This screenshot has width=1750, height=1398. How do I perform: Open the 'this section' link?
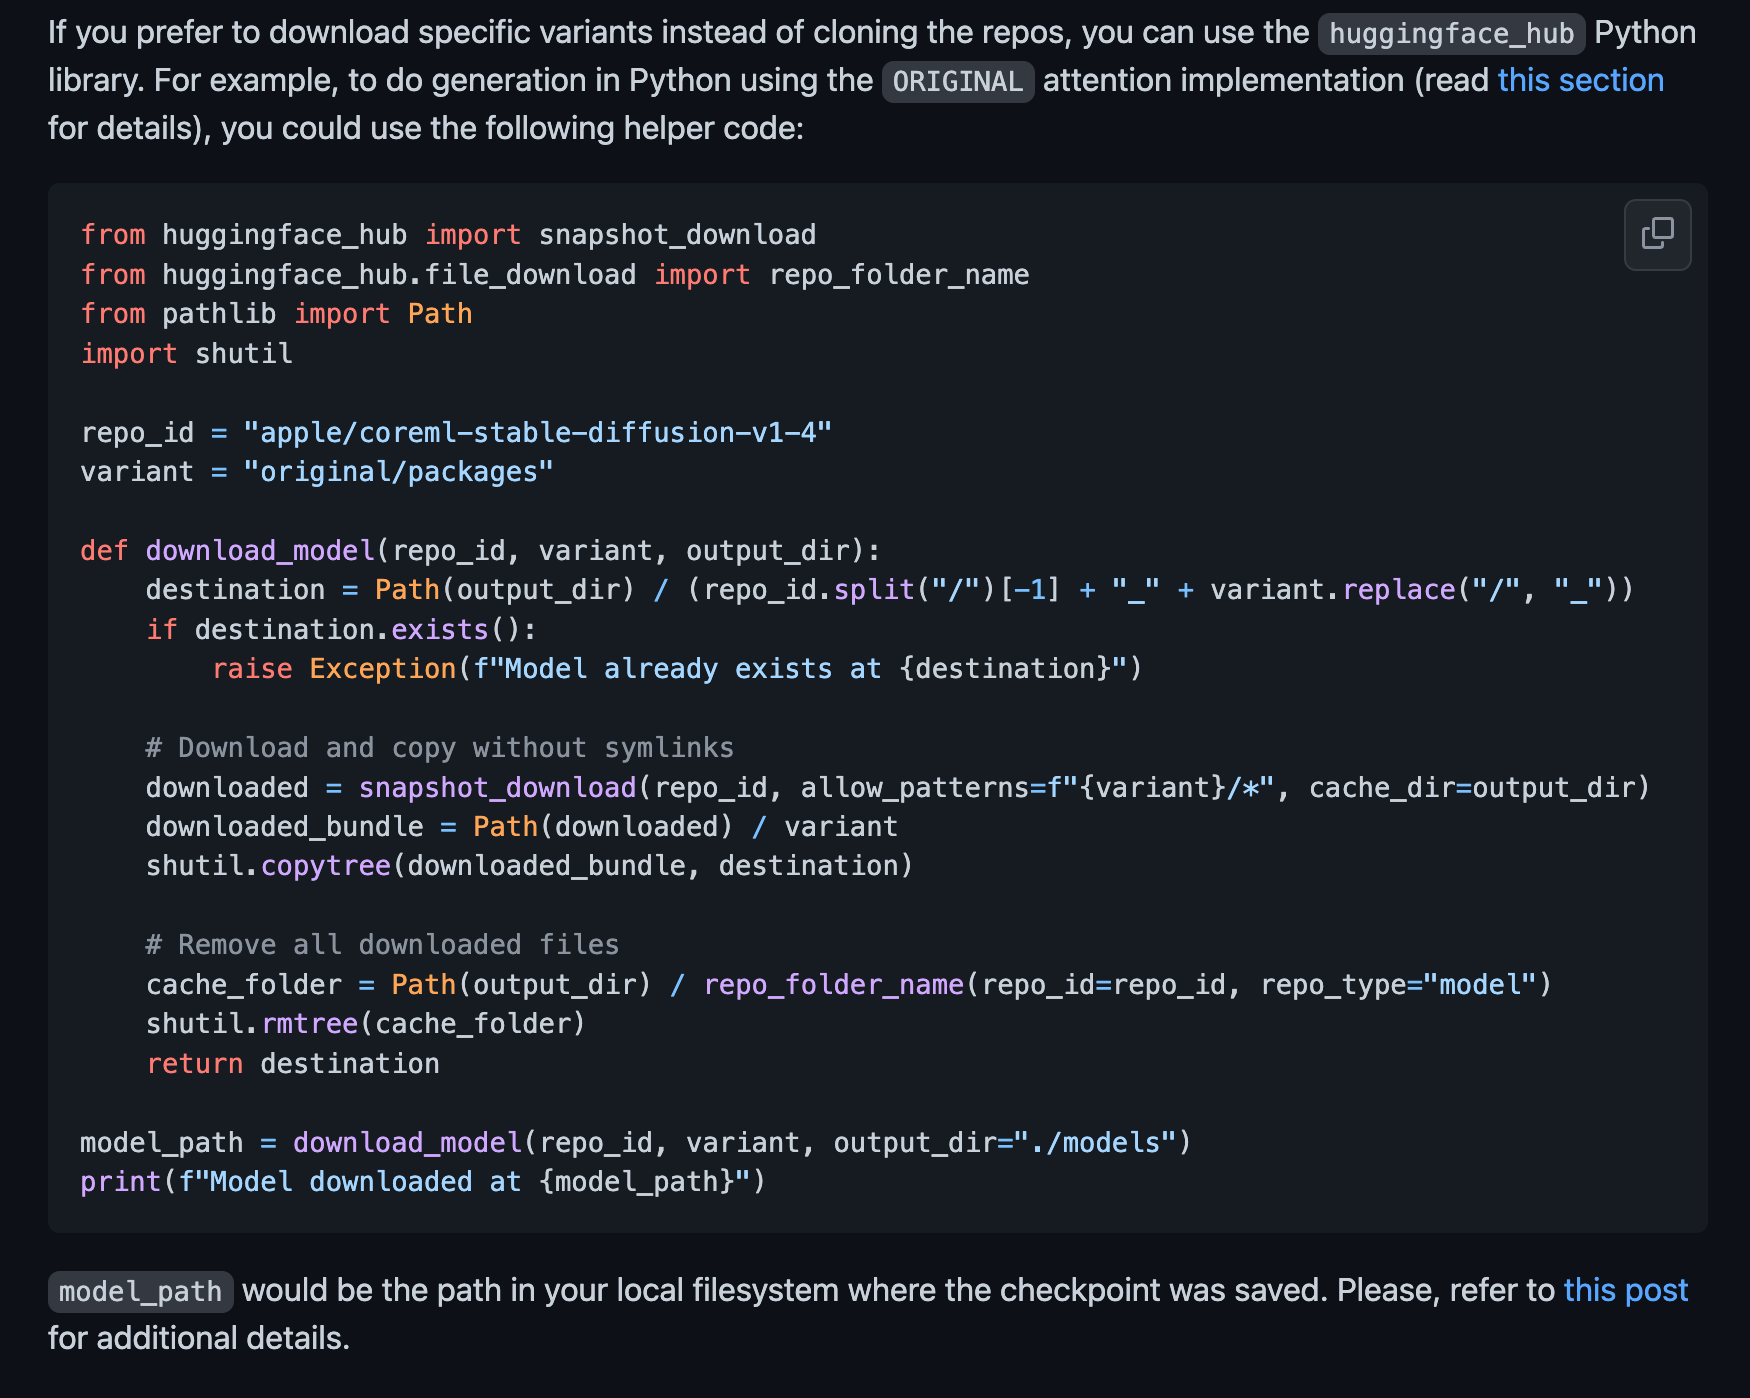coord(1580,80)
